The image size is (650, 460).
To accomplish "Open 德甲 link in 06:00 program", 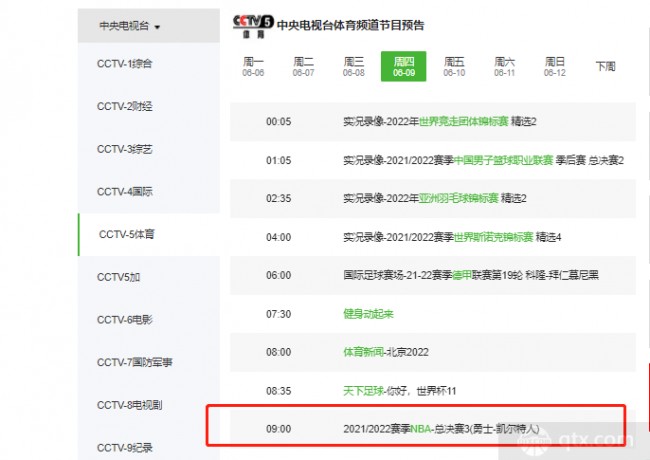I will click(461, 275).
